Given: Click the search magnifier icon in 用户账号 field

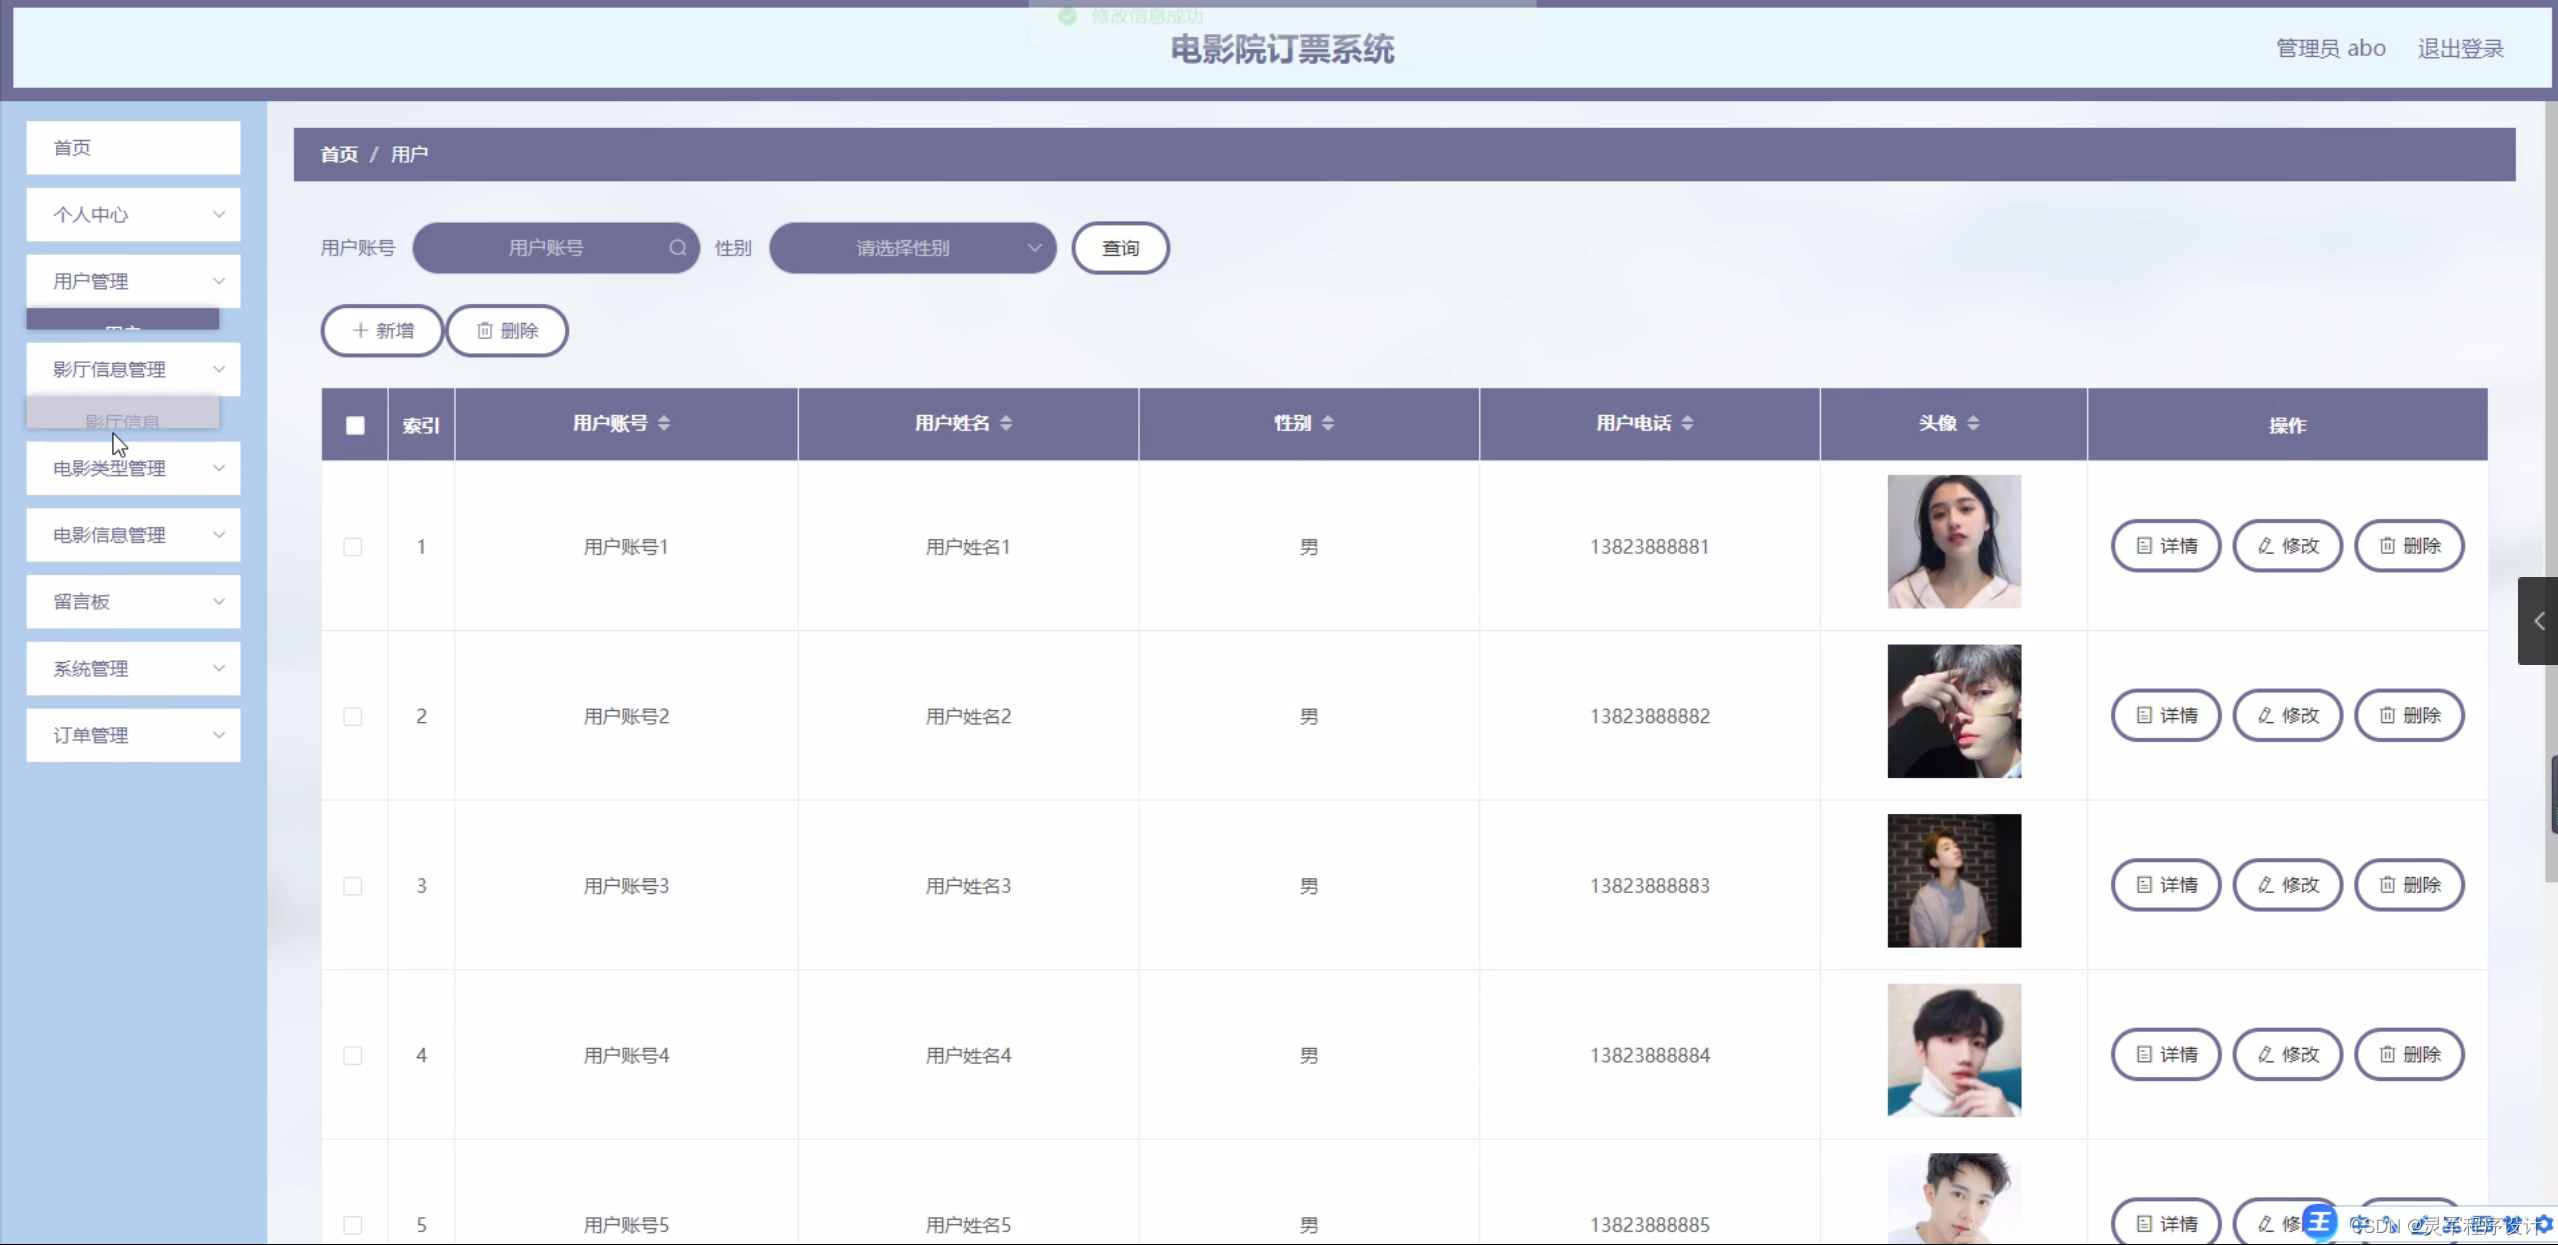Looking at the screenshot, I should (x=677, y=248).
